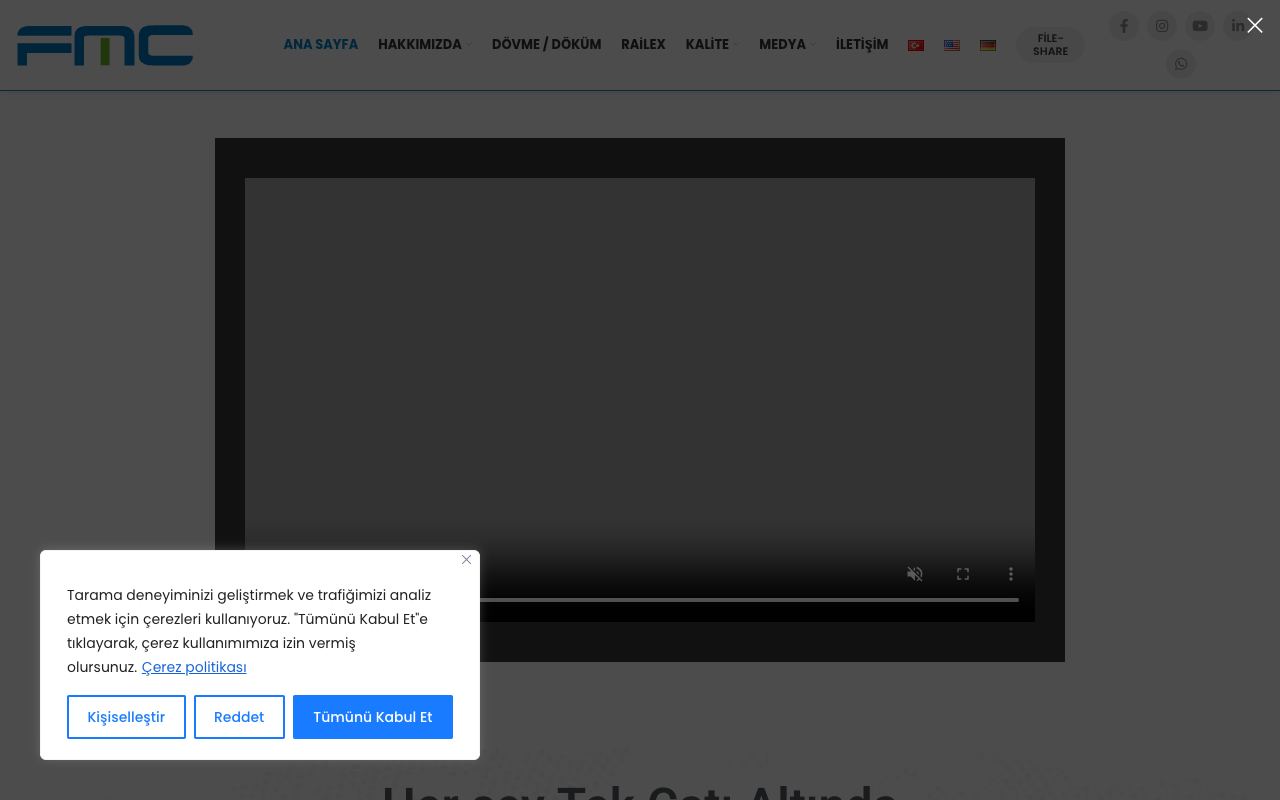Open the YouTube social icon
Image resolution: width=1280 pixels, height=800 pixels.
click(x=1200, y=26)
